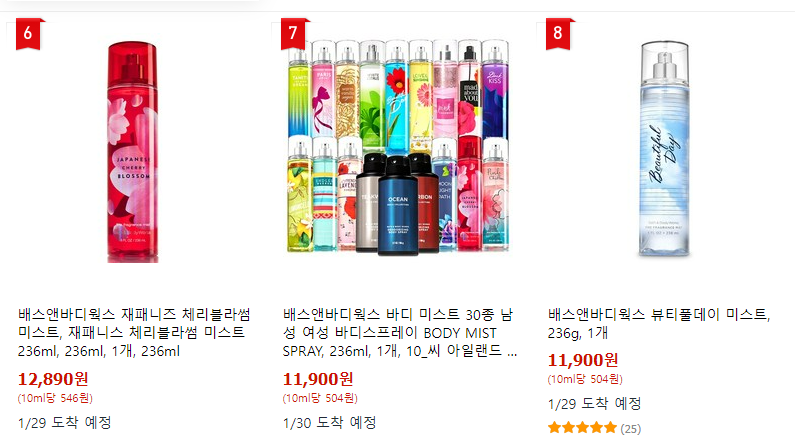Viewport: 805px width, 437px height.
Task: Click the five-star rating on Beautiful Day mist
Action: 582,428
